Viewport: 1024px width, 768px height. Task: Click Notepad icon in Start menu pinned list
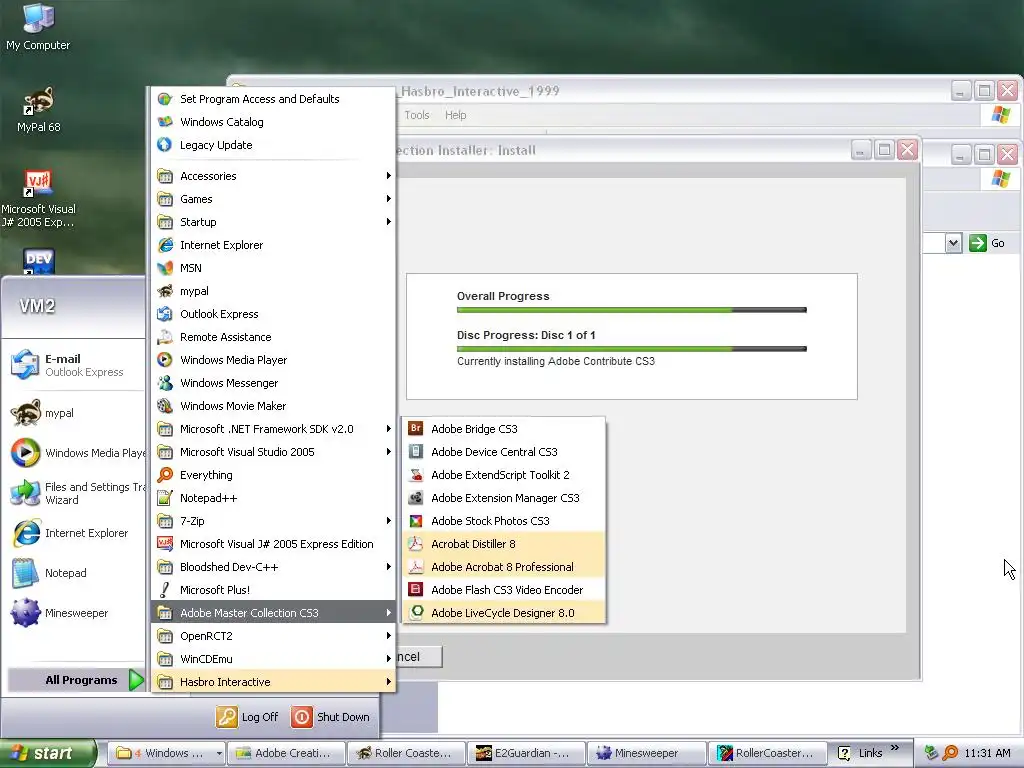pos(25,573)
